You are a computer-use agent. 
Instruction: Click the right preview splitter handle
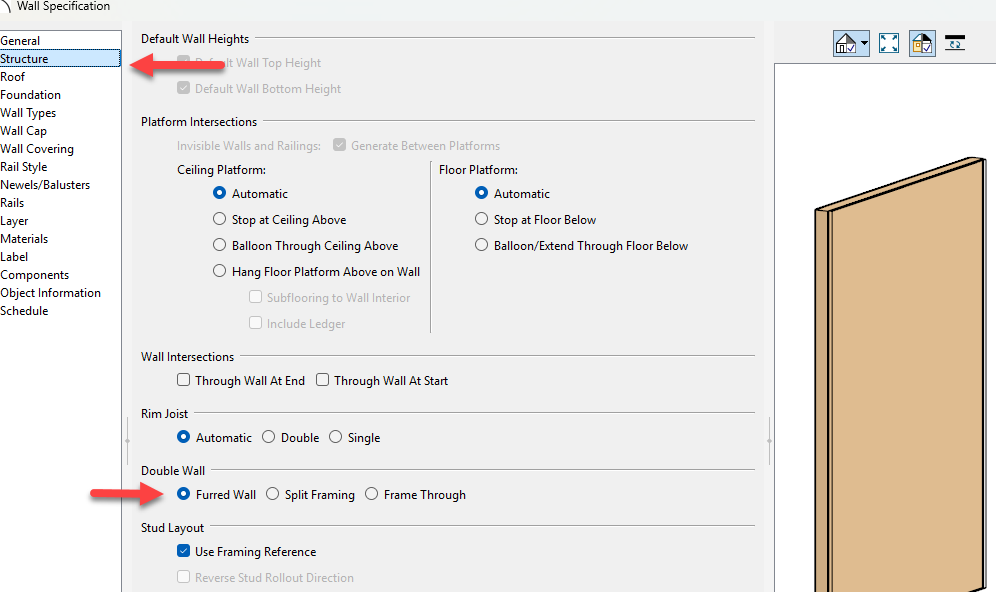tap(769, 440)
